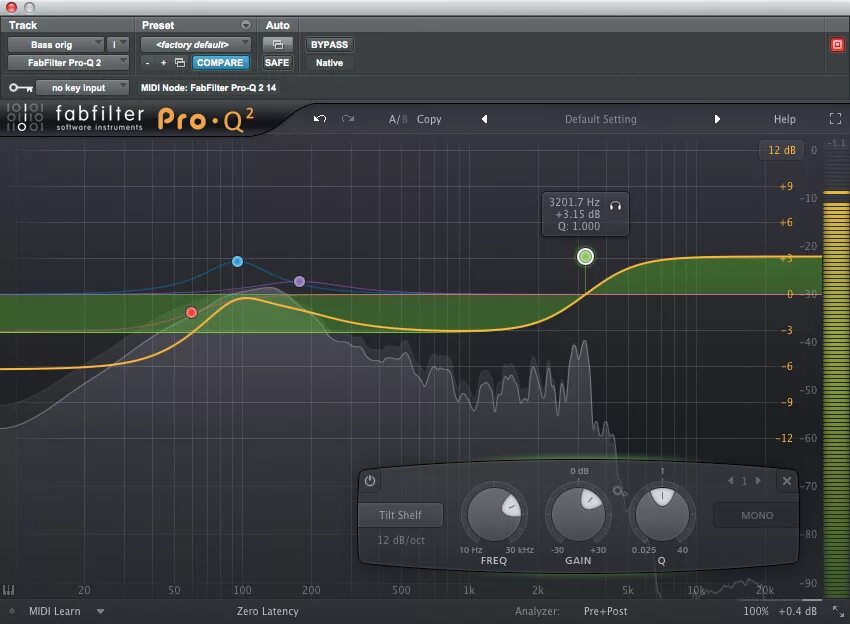
Task: Click the key input icon
Action: 21,87
